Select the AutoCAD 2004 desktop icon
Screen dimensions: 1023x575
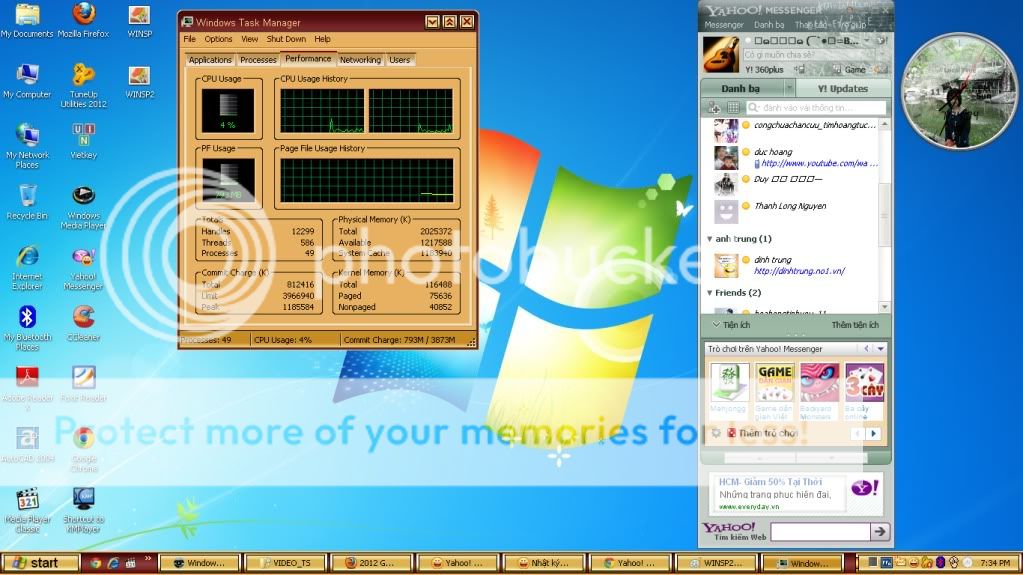pyautogui.click(x=27, y=444)
